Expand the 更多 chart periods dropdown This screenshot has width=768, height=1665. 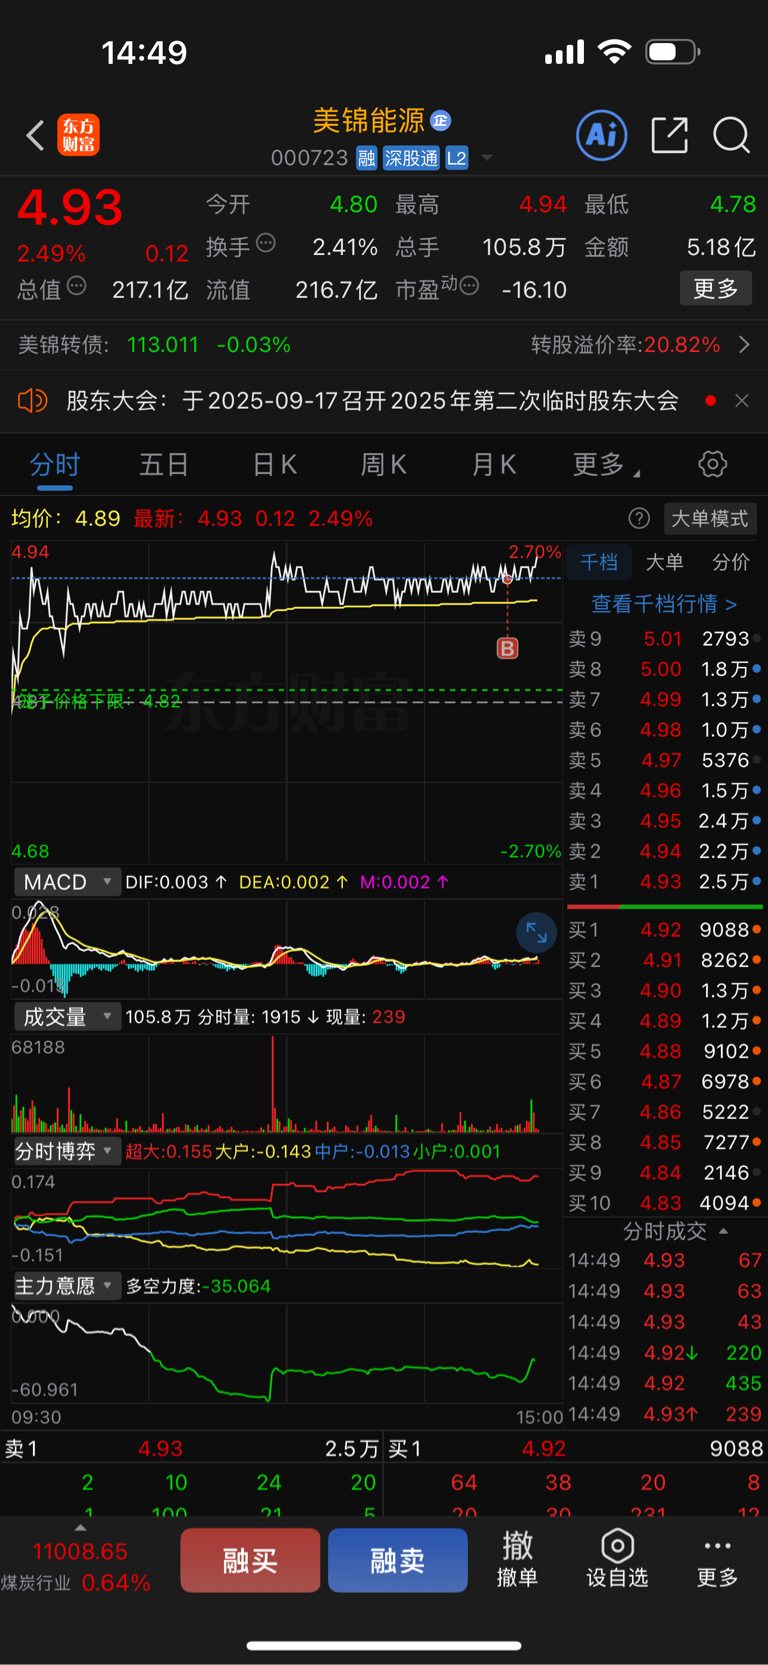(x=606, y=465)
